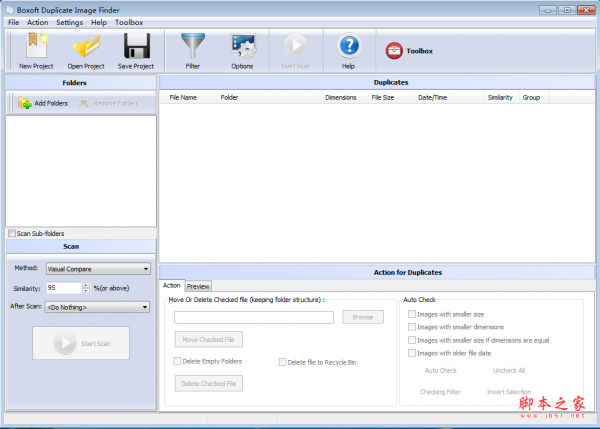Click app icon in title bar
Image resolution: width=600 pixels, height=429 pixels.
(x=10, y=10)
